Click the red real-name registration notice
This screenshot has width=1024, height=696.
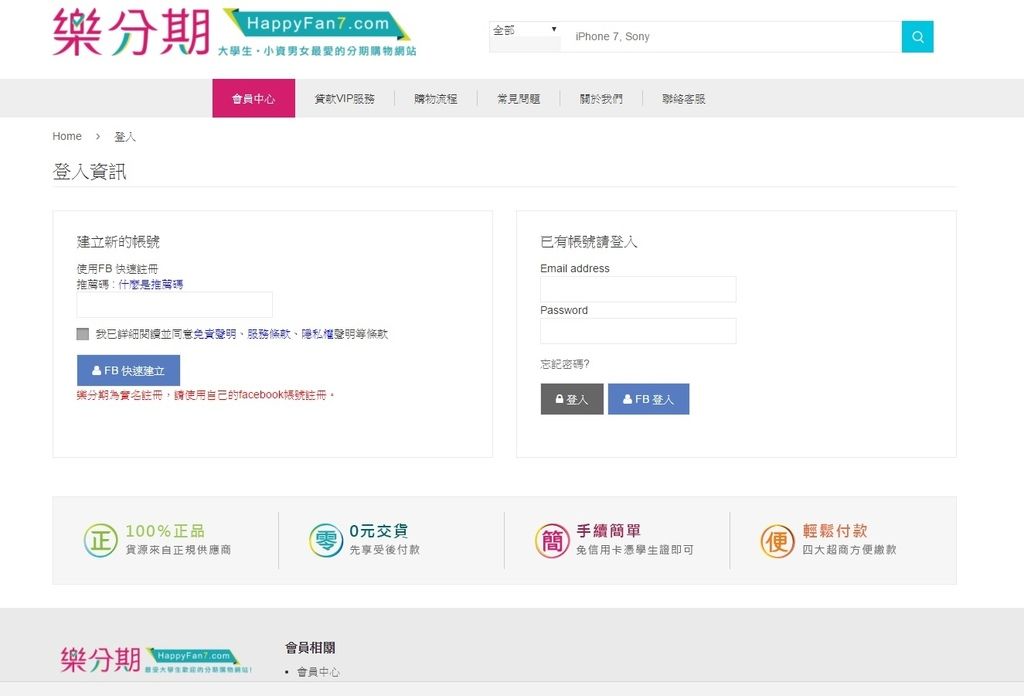(206, 394)
